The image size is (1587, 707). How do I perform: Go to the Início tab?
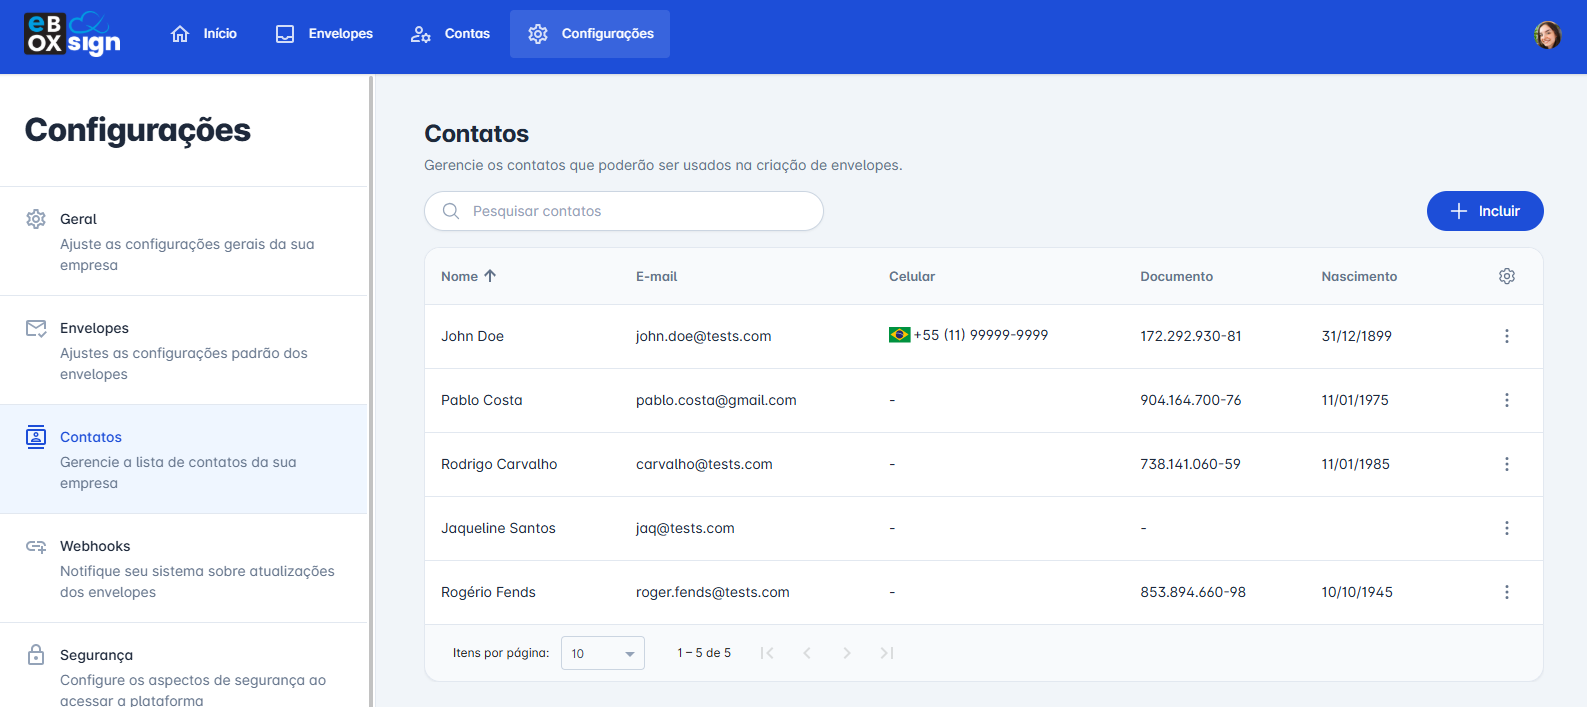click(x=204, y=34)
